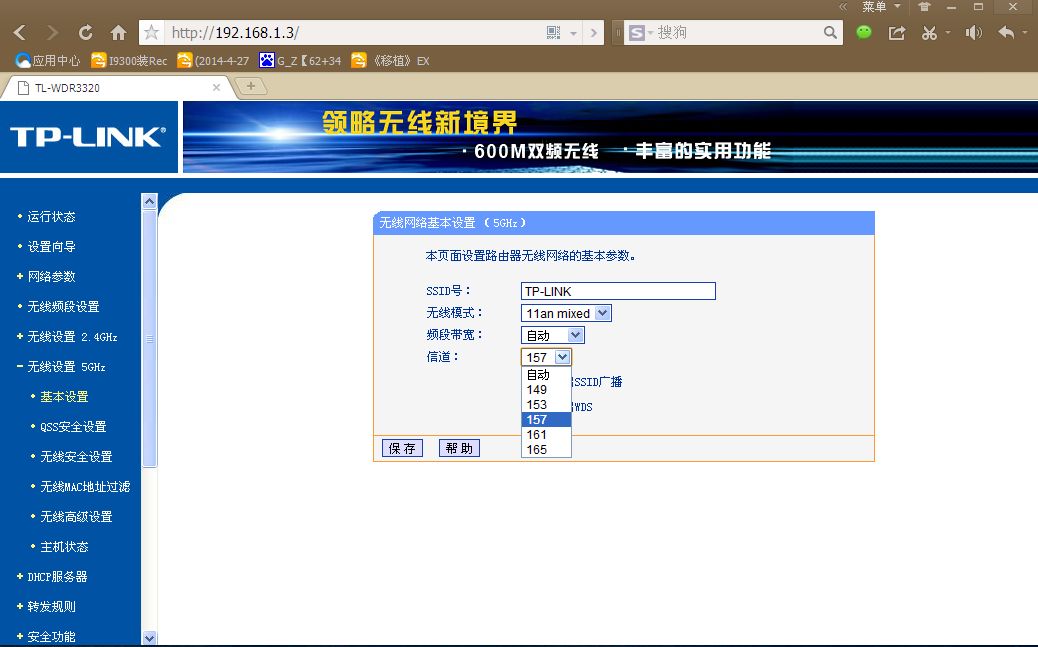Open the WeChat icon in the browser toolbar
Image resolution: width=1038 pixels, height=647 pixels.
coord(862,32)
